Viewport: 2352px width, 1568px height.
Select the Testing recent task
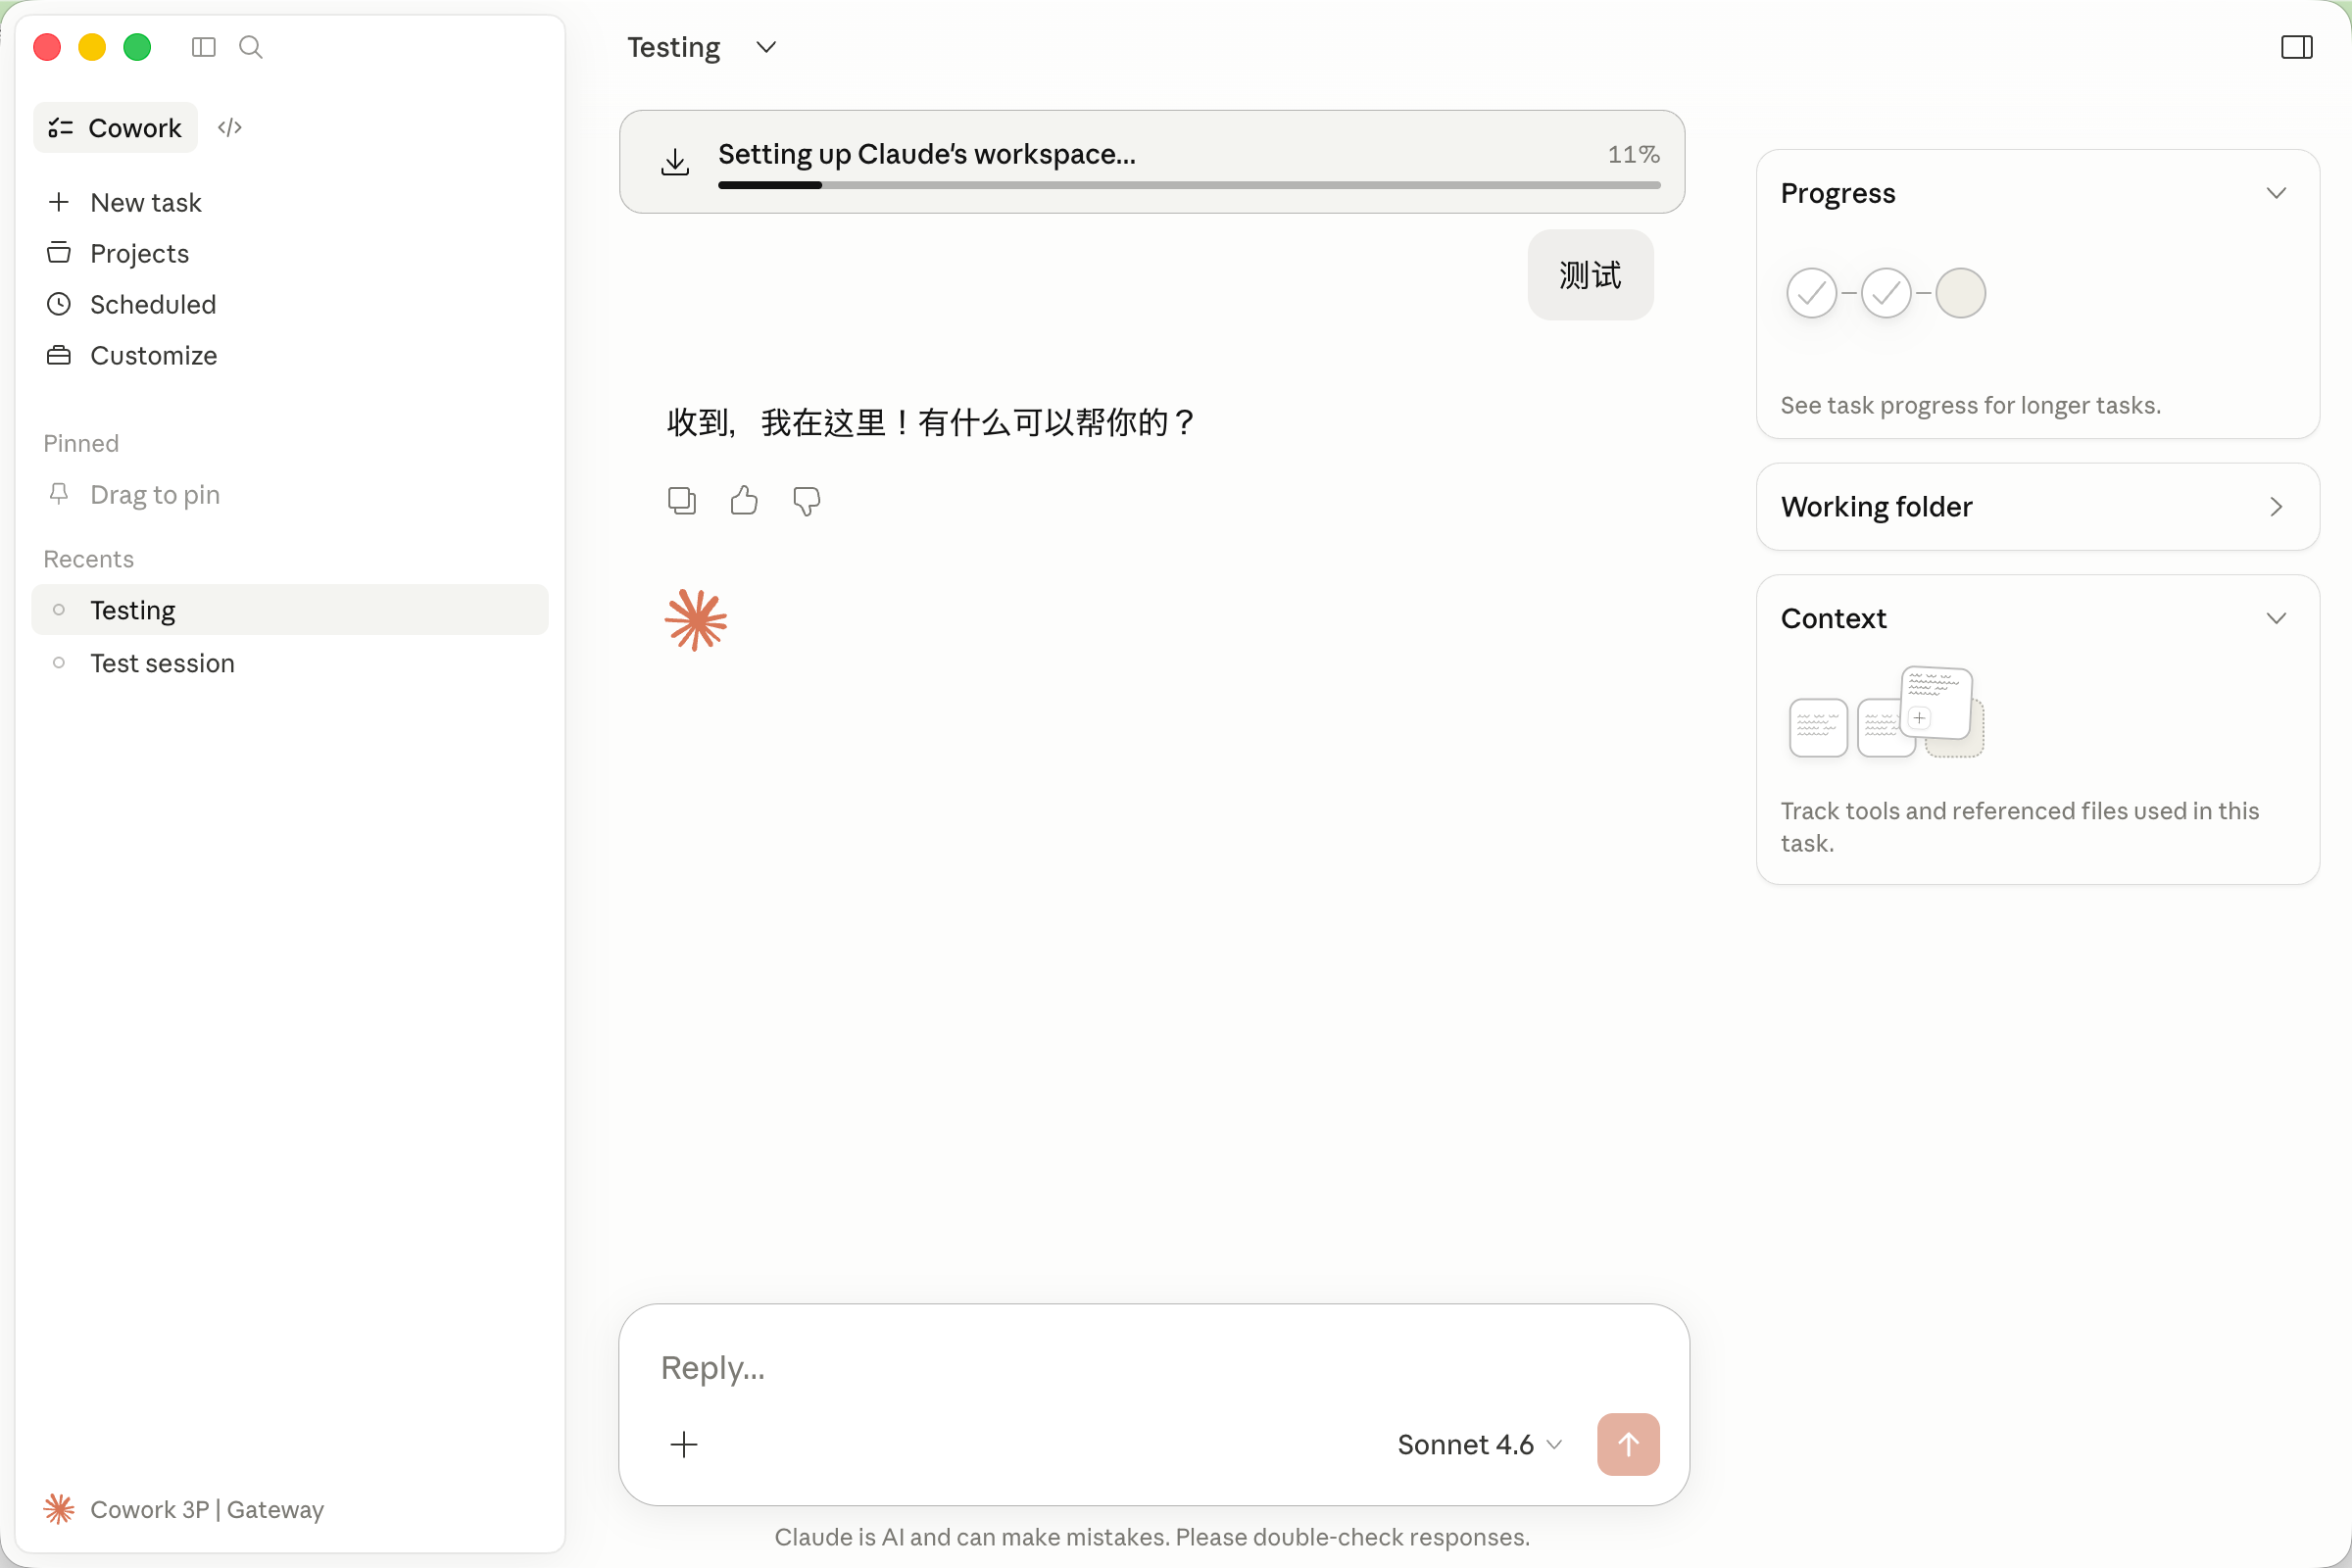[290, 610]
